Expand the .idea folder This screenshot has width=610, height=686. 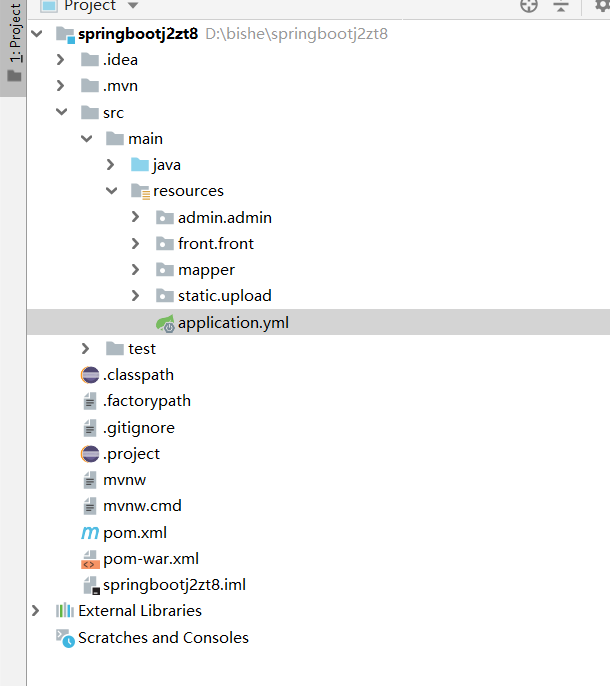click(x=61, y=60)
